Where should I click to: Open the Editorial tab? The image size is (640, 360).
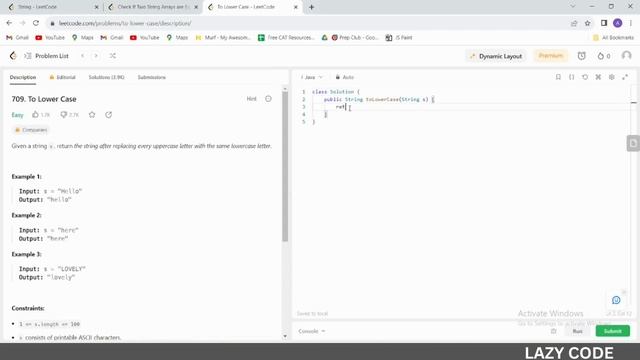pyautogui.click(x=62, y=77)
